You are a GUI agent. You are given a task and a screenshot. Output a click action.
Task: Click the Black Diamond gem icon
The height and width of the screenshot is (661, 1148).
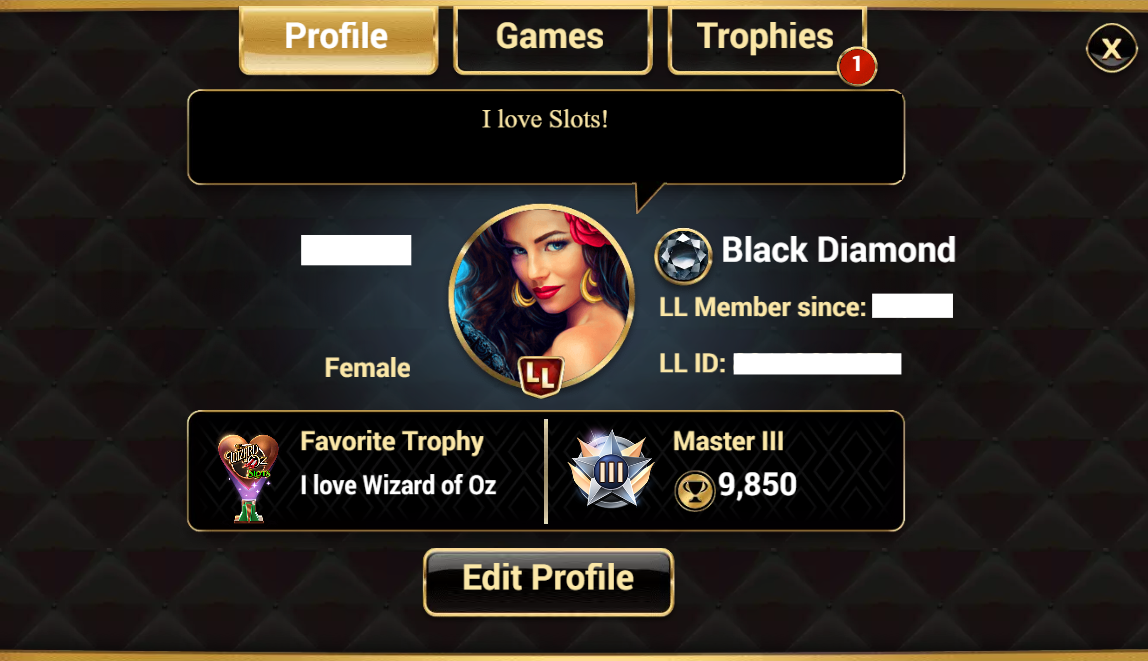click(x=682, y=255)
